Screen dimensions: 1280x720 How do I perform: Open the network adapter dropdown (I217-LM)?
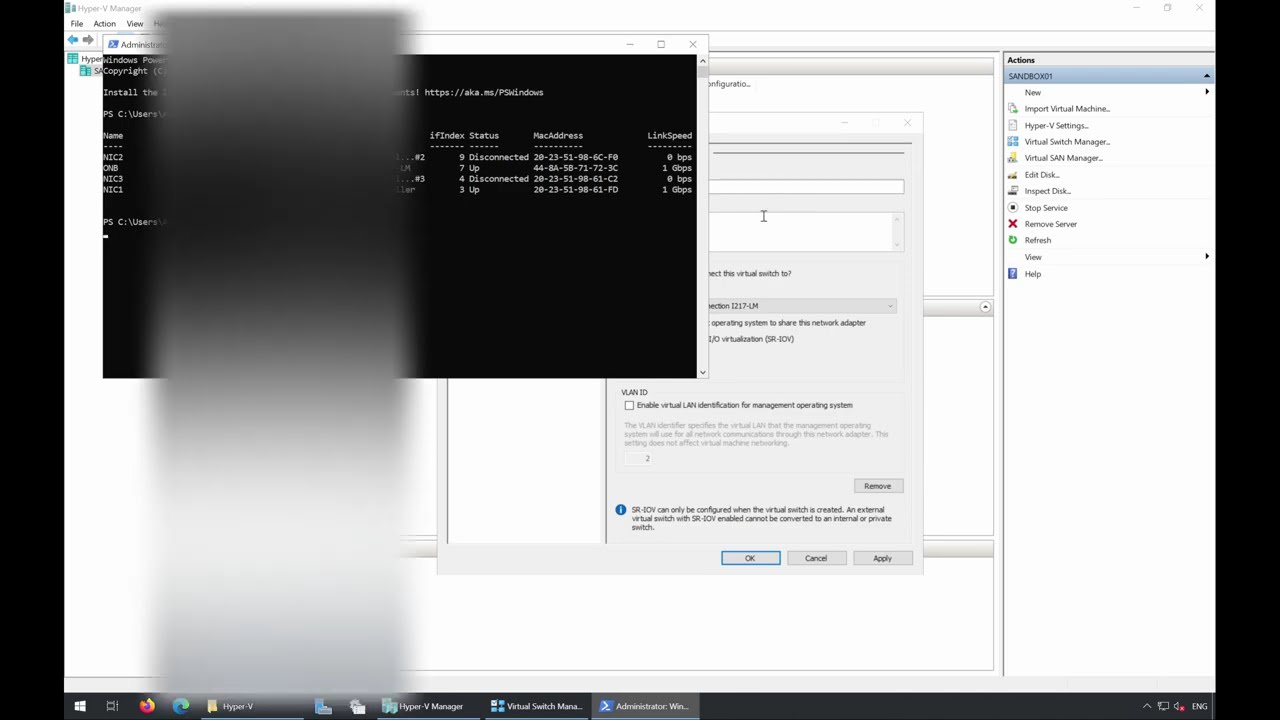(890, 306)
